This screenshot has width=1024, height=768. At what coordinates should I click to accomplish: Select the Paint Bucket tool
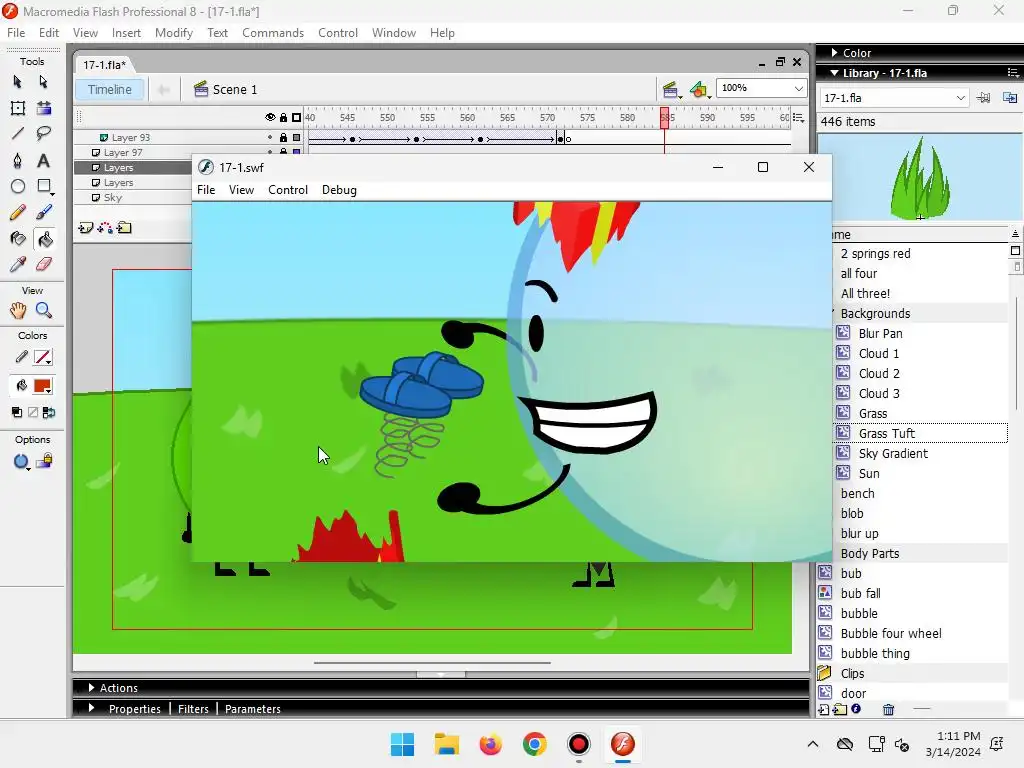click(x=44, y=240)
